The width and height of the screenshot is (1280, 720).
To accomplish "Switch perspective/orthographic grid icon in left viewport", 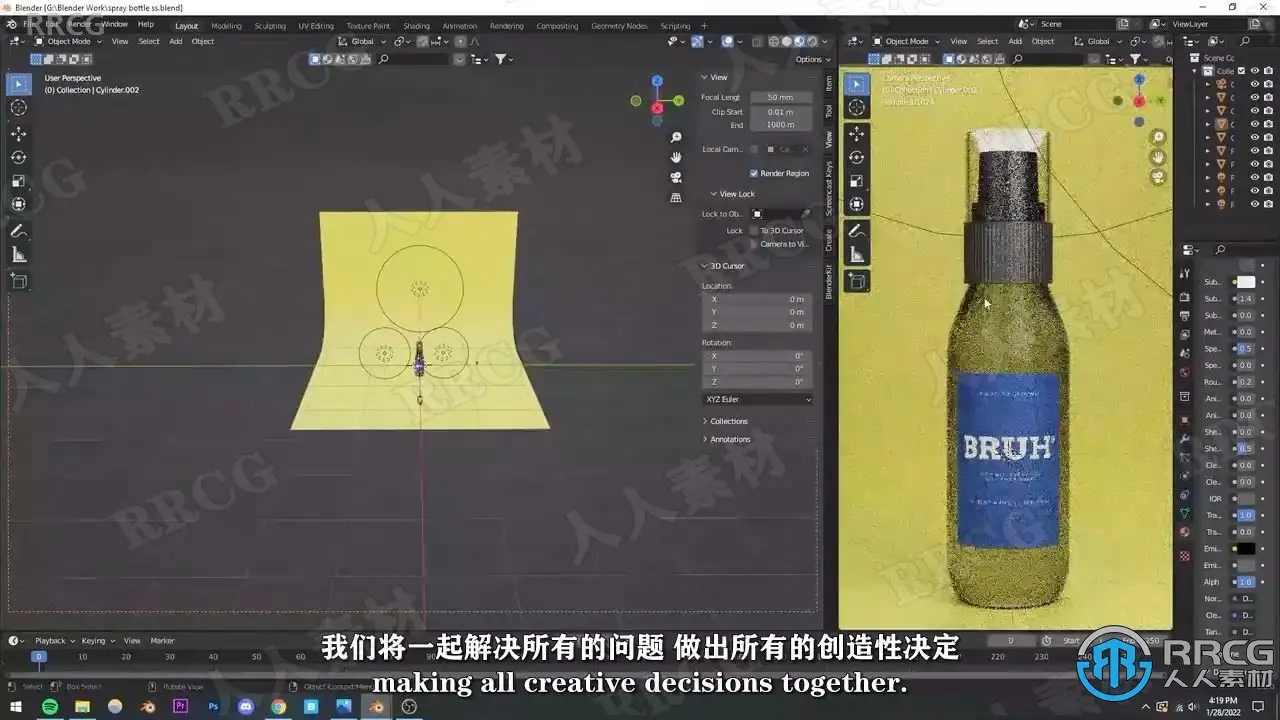I will 676,197.
